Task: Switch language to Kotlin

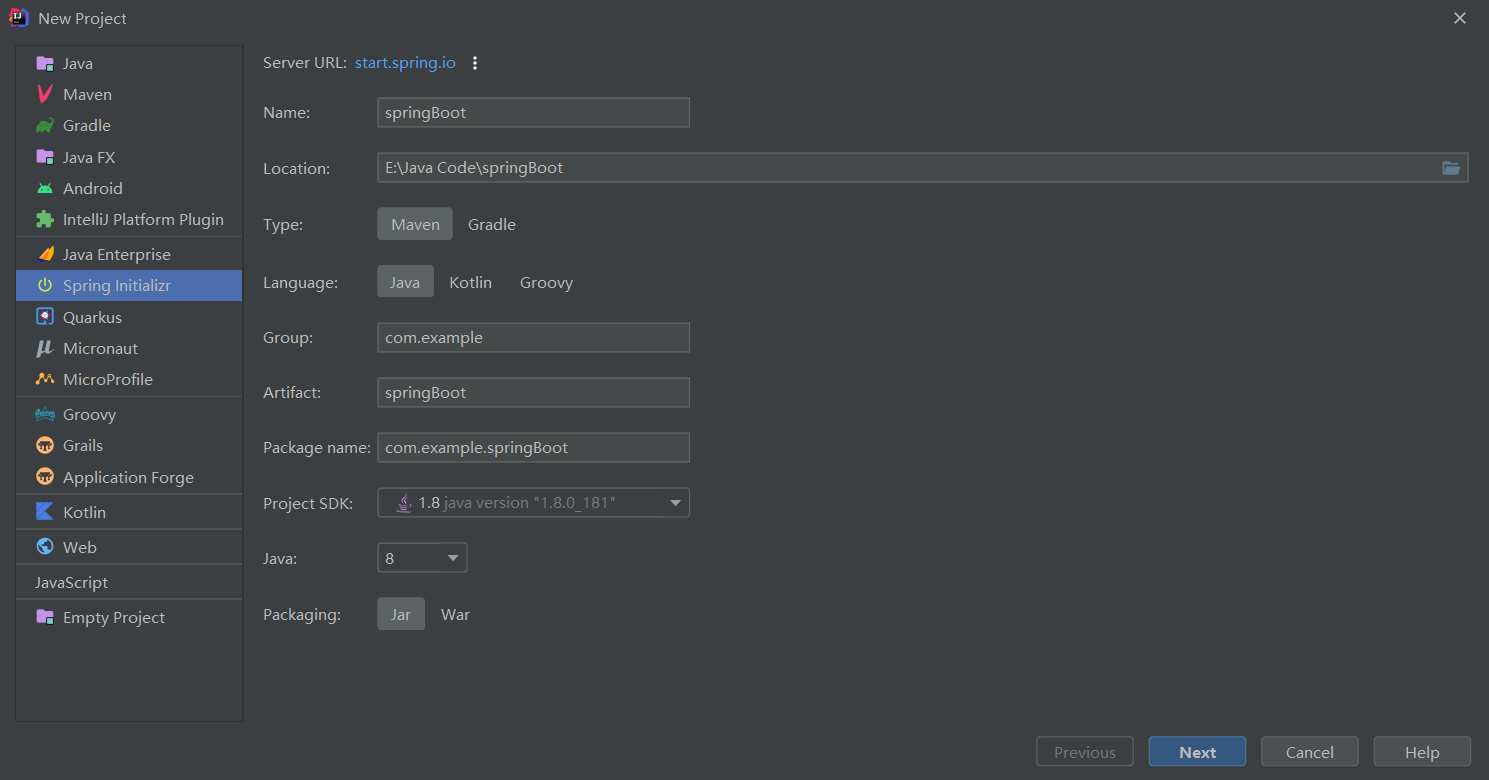Action: tap(470, 282)
